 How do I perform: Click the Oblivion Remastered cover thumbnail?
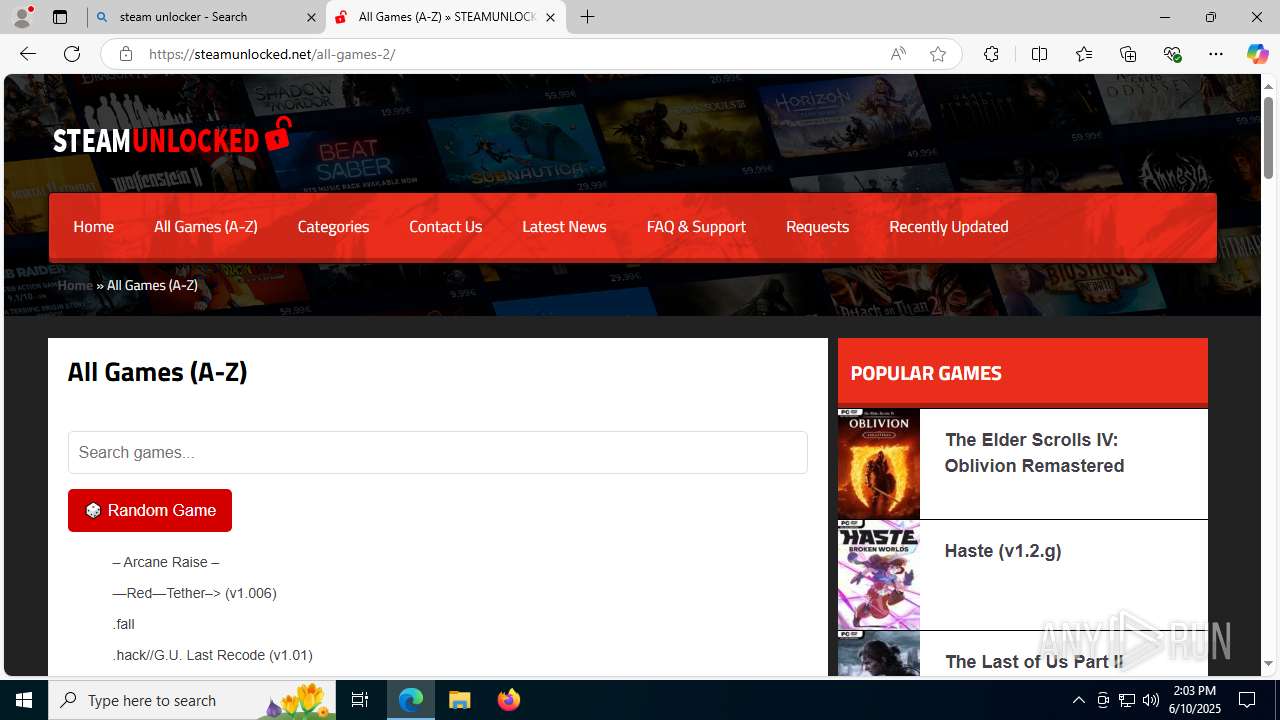click(879, 464)
